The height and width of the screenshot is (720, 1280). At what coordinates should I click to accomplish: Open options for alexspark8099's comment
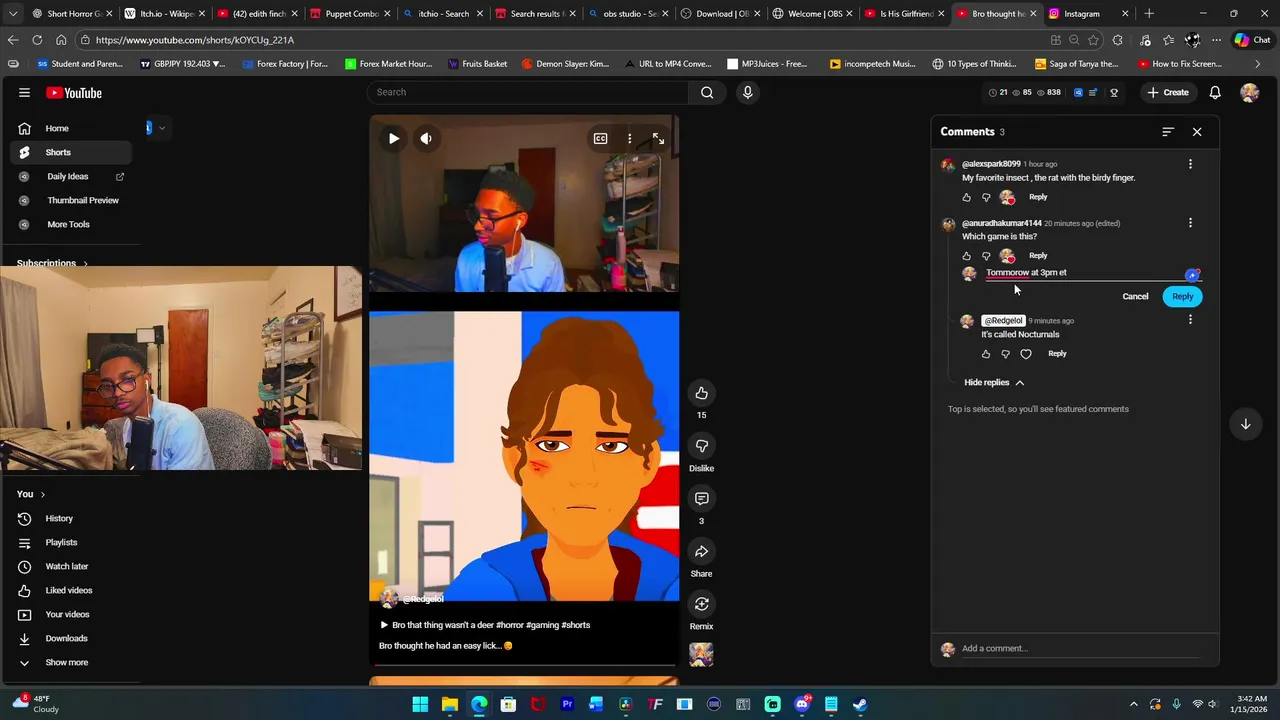[1190, 164]
